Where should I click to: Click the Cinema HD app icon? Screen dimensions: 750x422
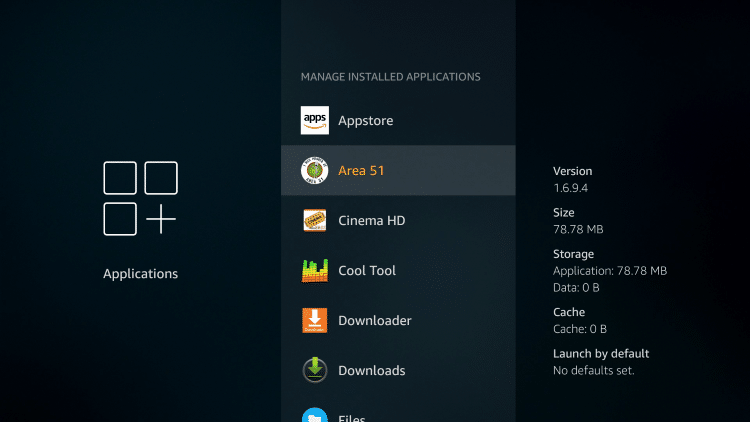(x=315, y=221)
